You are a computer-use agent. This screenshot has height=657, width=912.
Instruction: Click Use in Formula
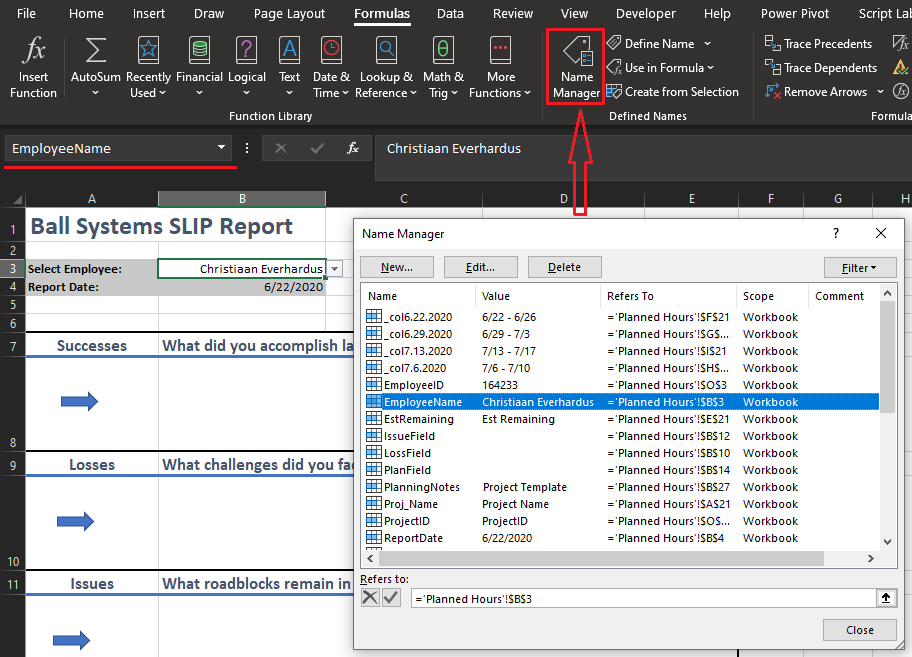(660, 68)
